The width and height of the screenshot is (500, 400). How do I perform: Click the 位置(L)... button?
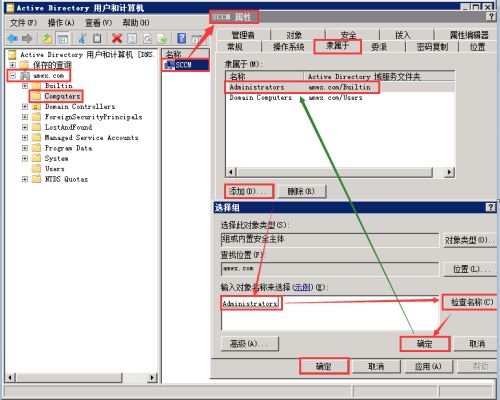(470, 269)
